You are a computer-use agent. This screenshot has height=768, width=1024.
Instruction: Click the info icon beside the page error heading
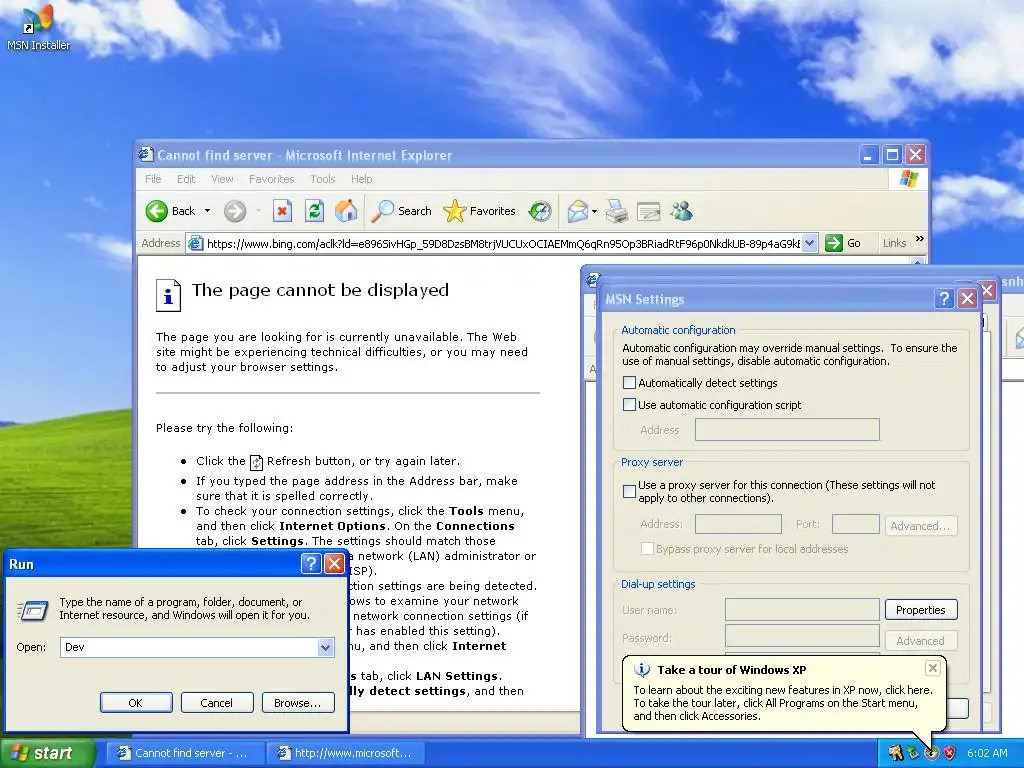click(x=168, y=295)
